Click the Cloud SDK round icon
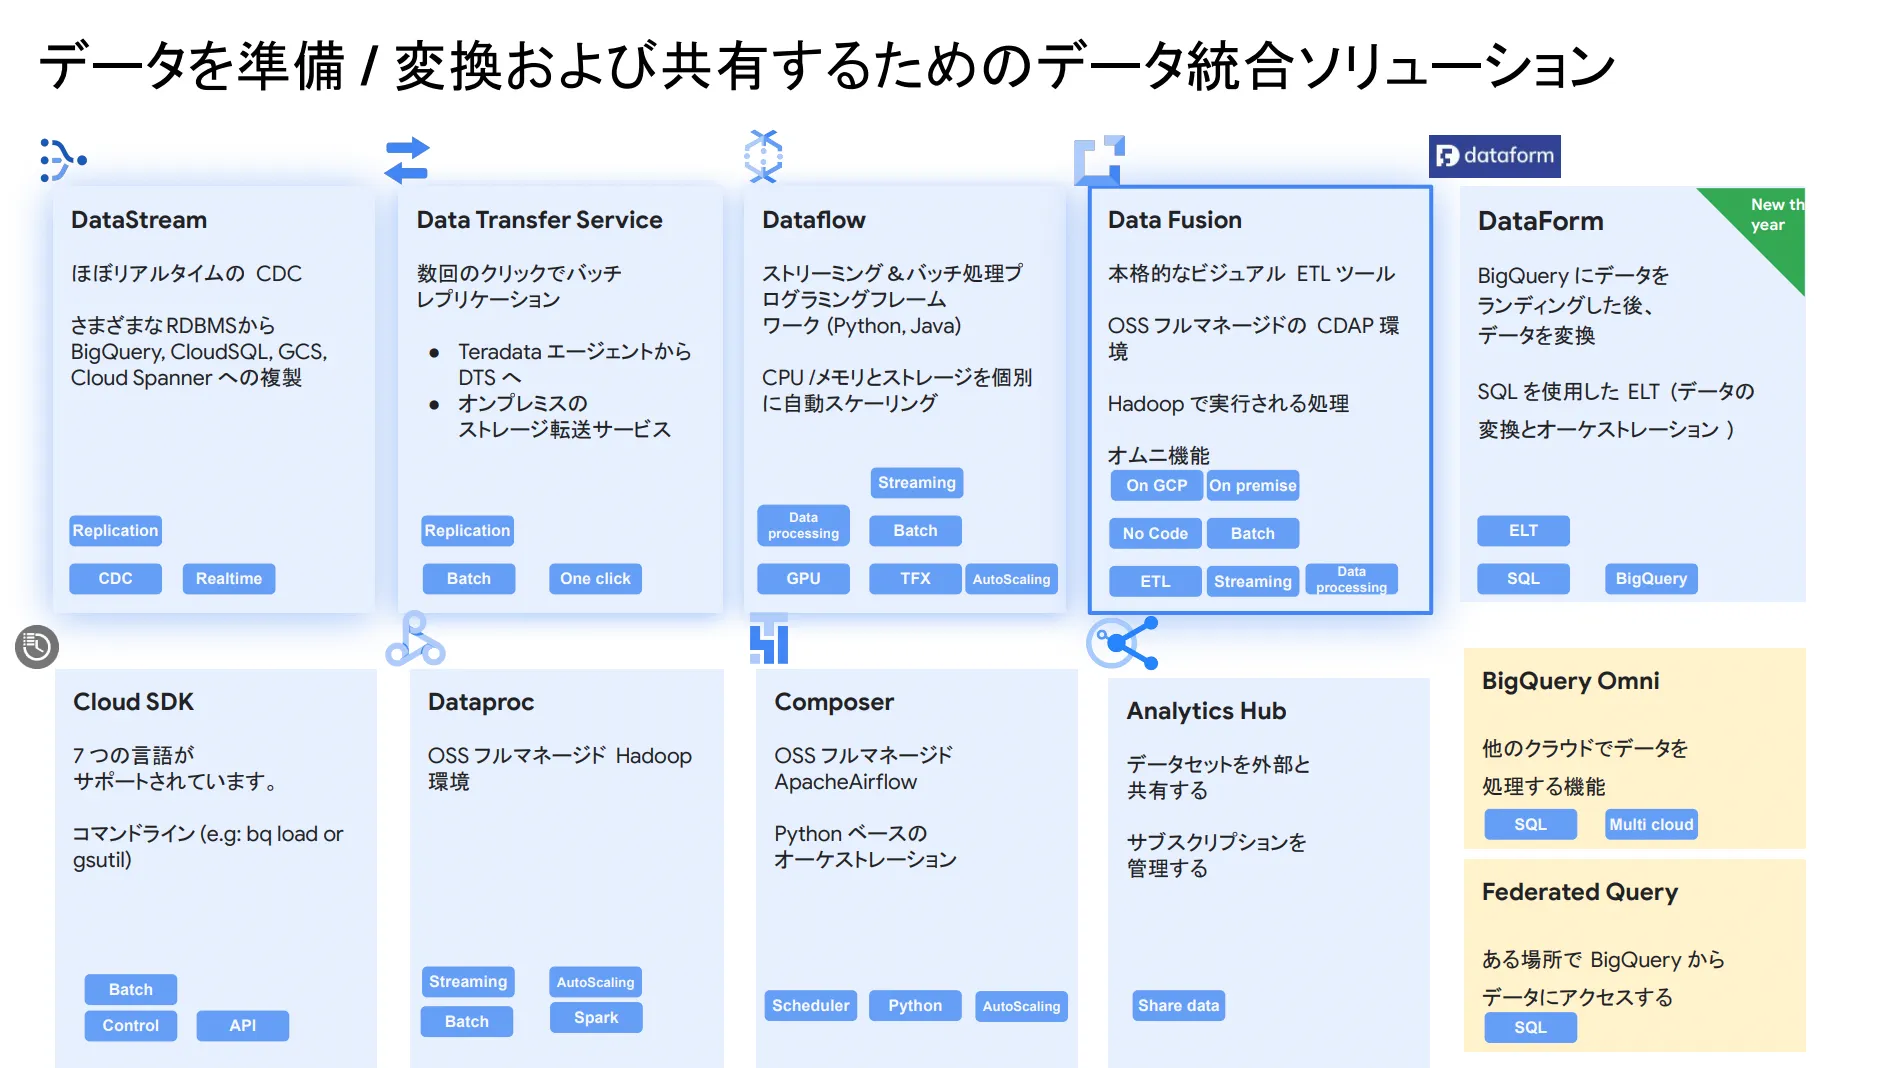The image size is (1900, 1068). (37, 646)
